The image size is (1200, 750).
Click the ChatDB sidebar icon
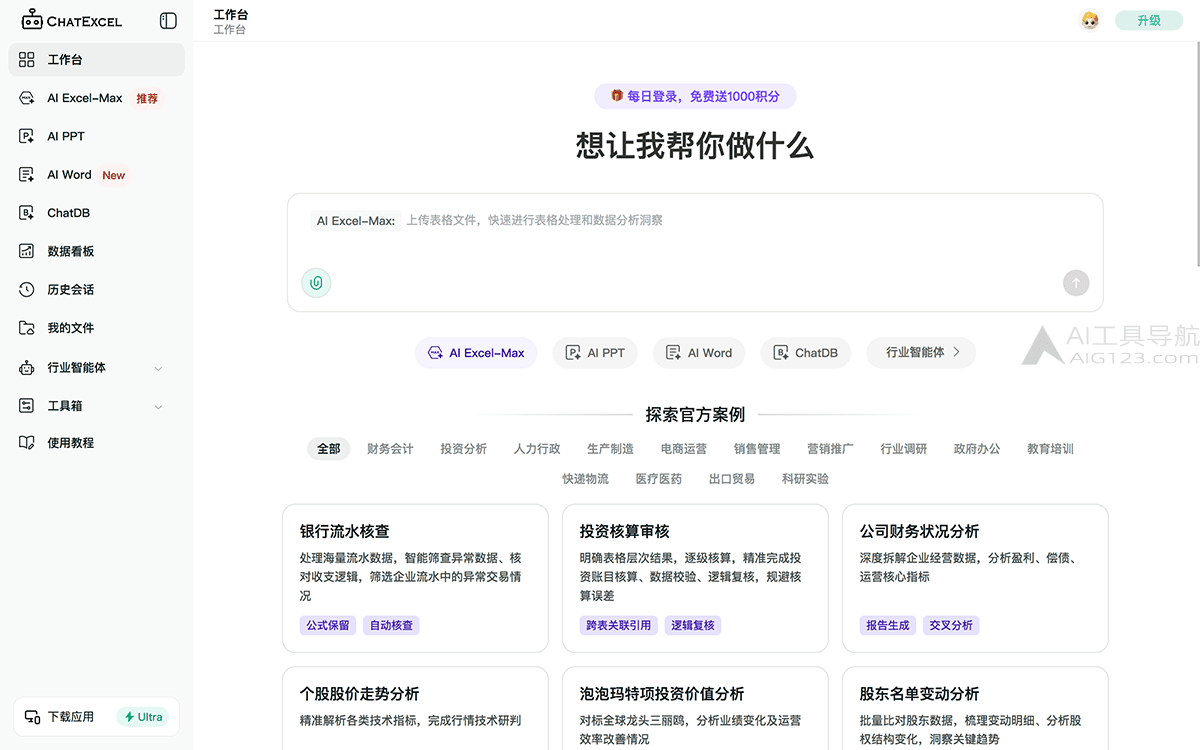tap(27, 213)
